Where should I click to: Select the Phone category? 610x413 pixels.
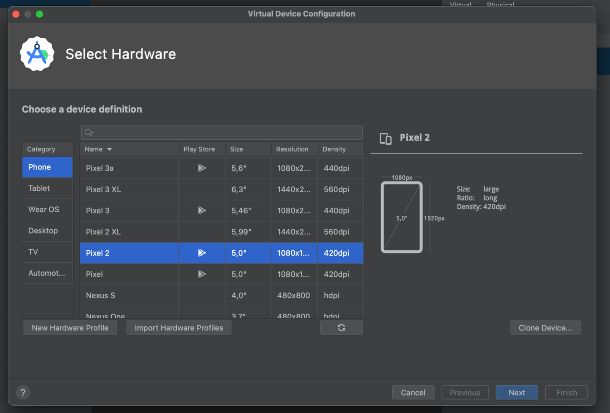tap(47, 167)
